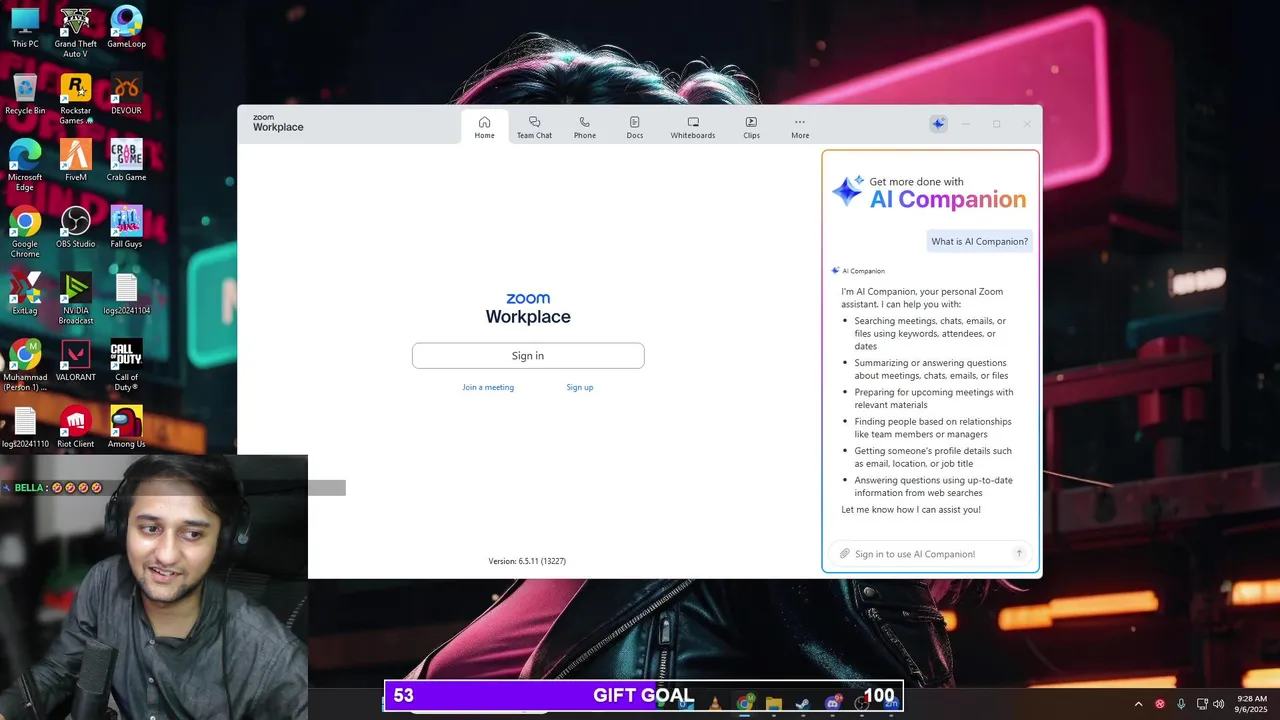Open the volume control in system tray

coord(1218,704)
